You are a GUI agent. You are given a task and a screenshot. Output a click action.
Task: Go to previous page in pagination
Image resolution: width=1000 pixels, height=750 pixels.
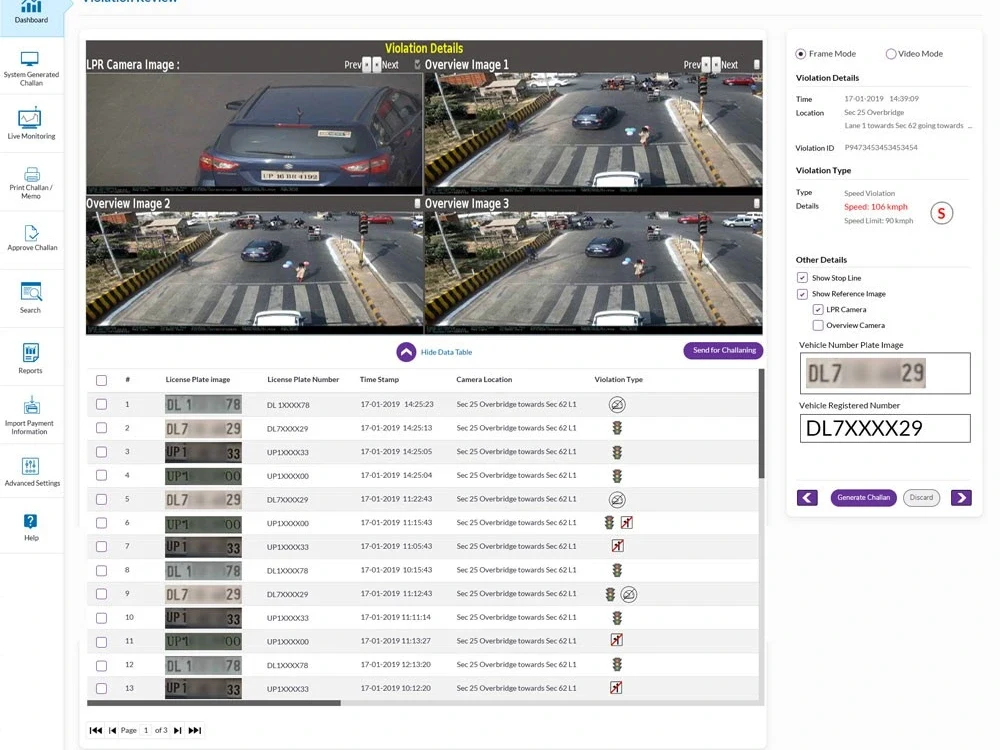112,730
